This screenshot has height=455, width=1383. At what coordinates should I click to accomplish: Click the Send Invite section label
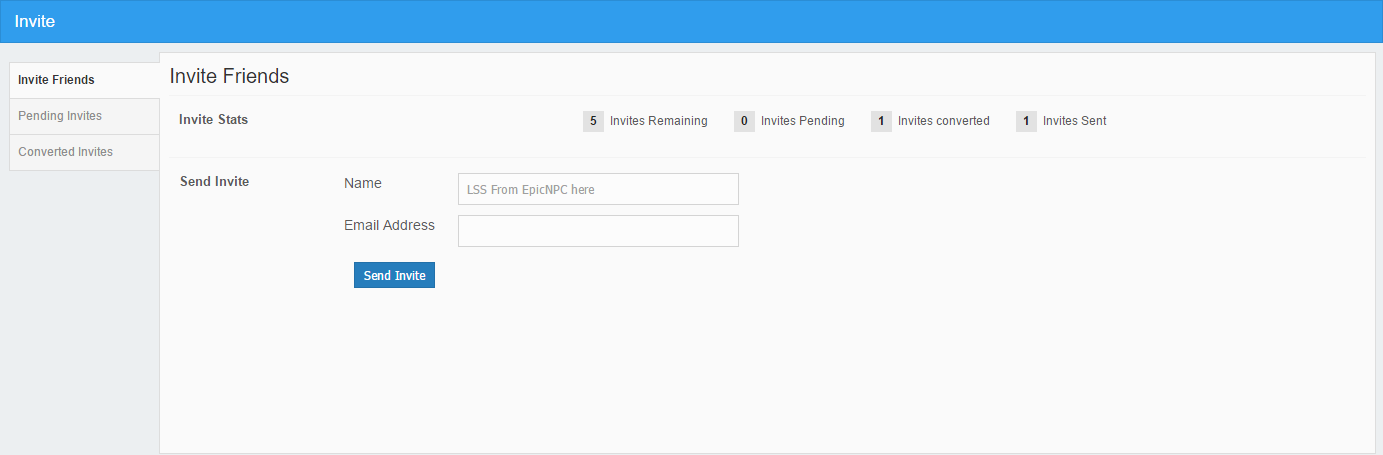[214, 182]
